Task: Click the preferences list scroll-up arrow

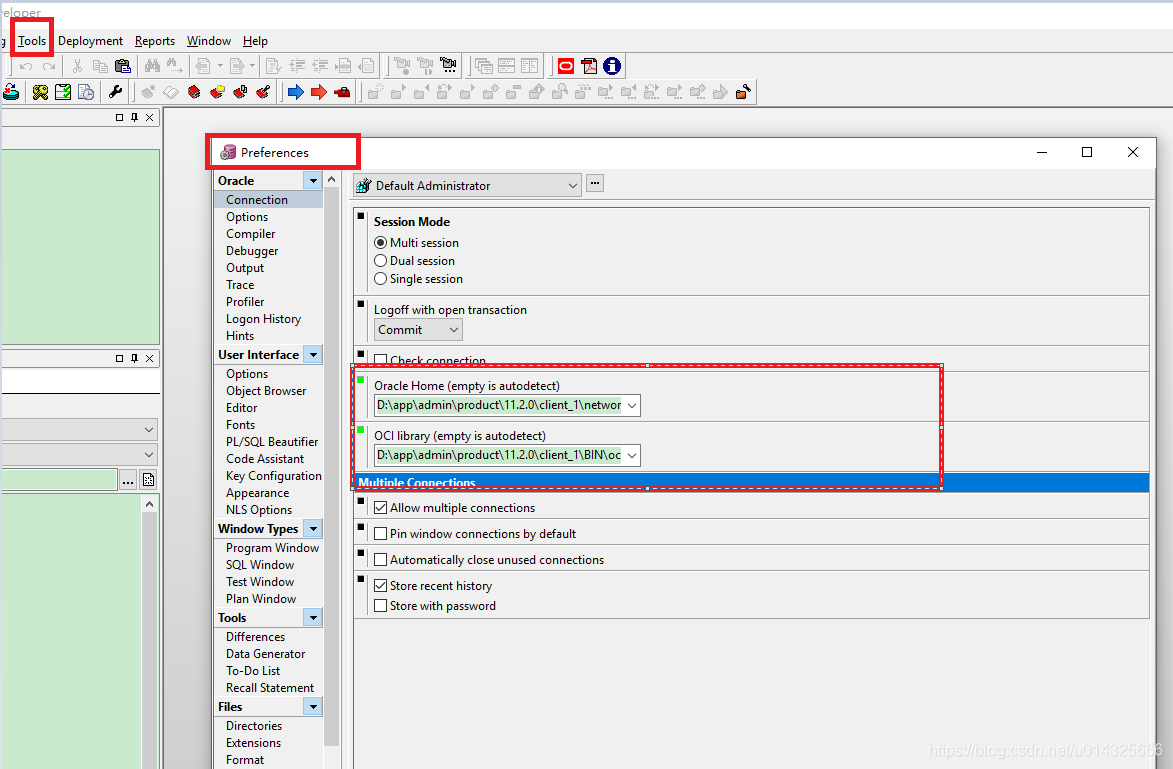Action: (331, 180)
